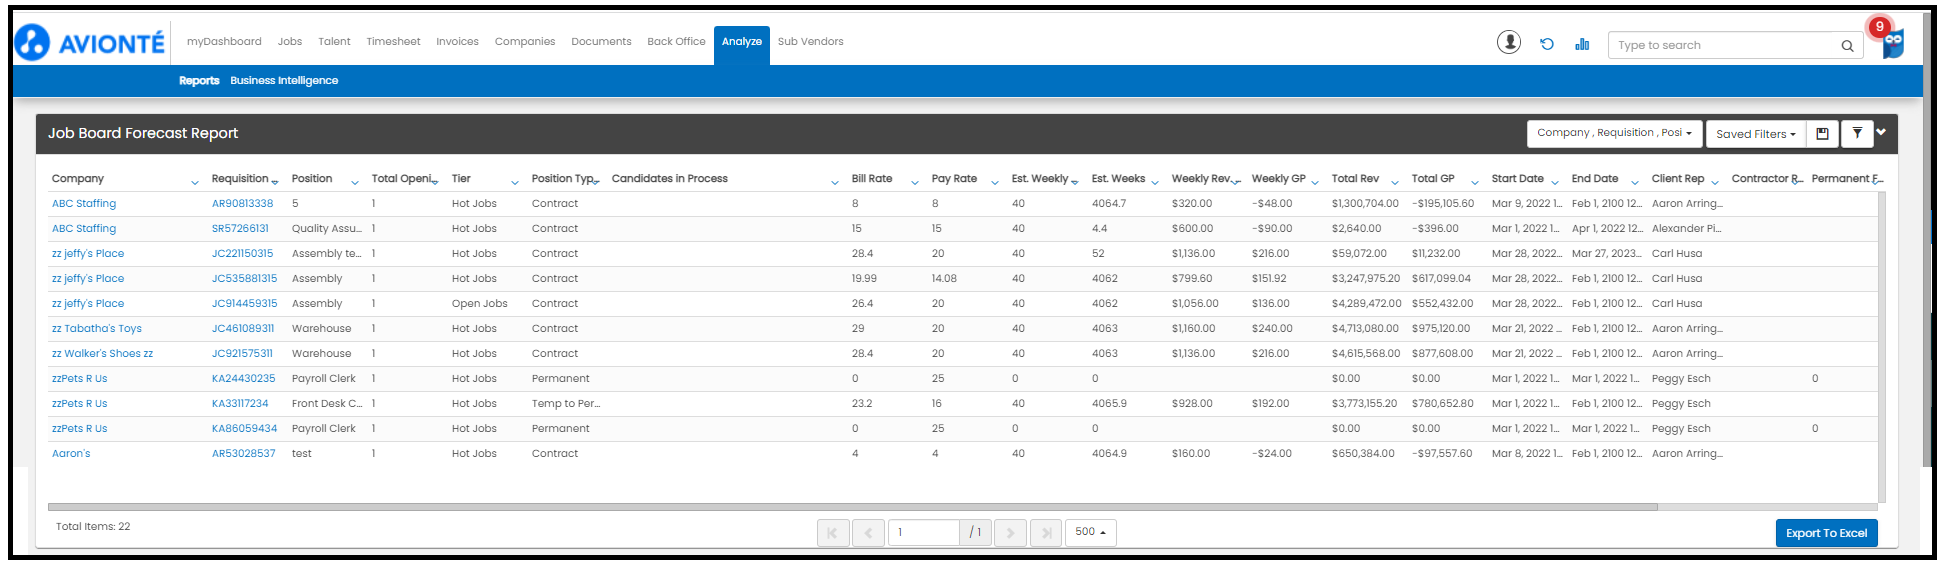Open the Aaron's company link
Viewport: 1945px width, 569px height.
pyautogui.click(x=71, y=454)
